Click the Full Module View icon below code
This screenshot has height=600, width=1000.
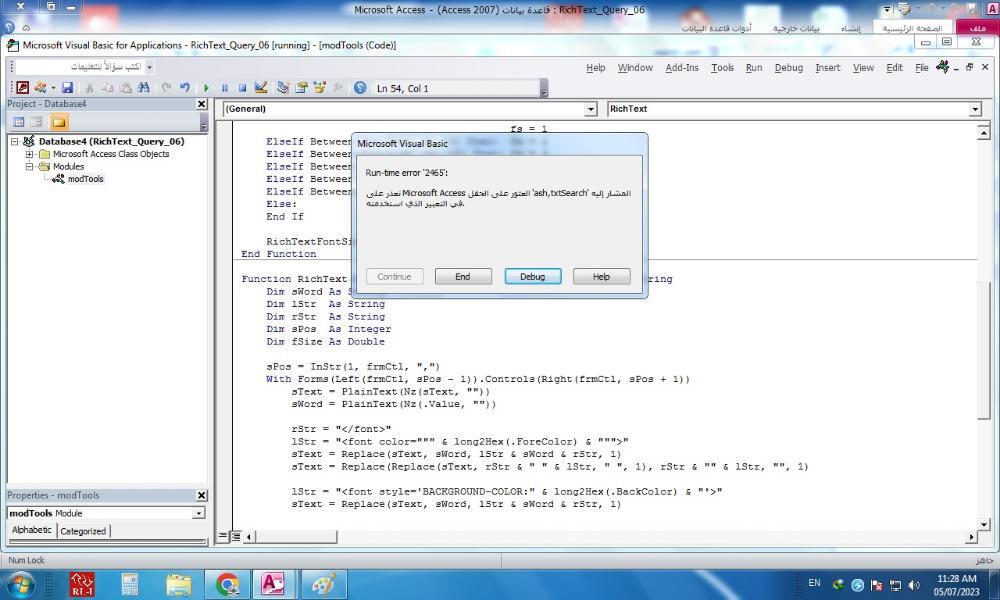235,537
